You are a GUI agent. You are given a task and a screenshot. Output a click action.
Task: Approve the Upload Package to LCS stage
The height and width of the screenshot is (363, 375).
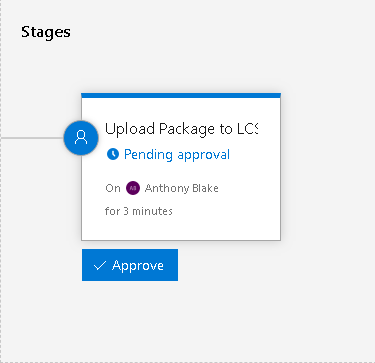click(x=130, y=265)
